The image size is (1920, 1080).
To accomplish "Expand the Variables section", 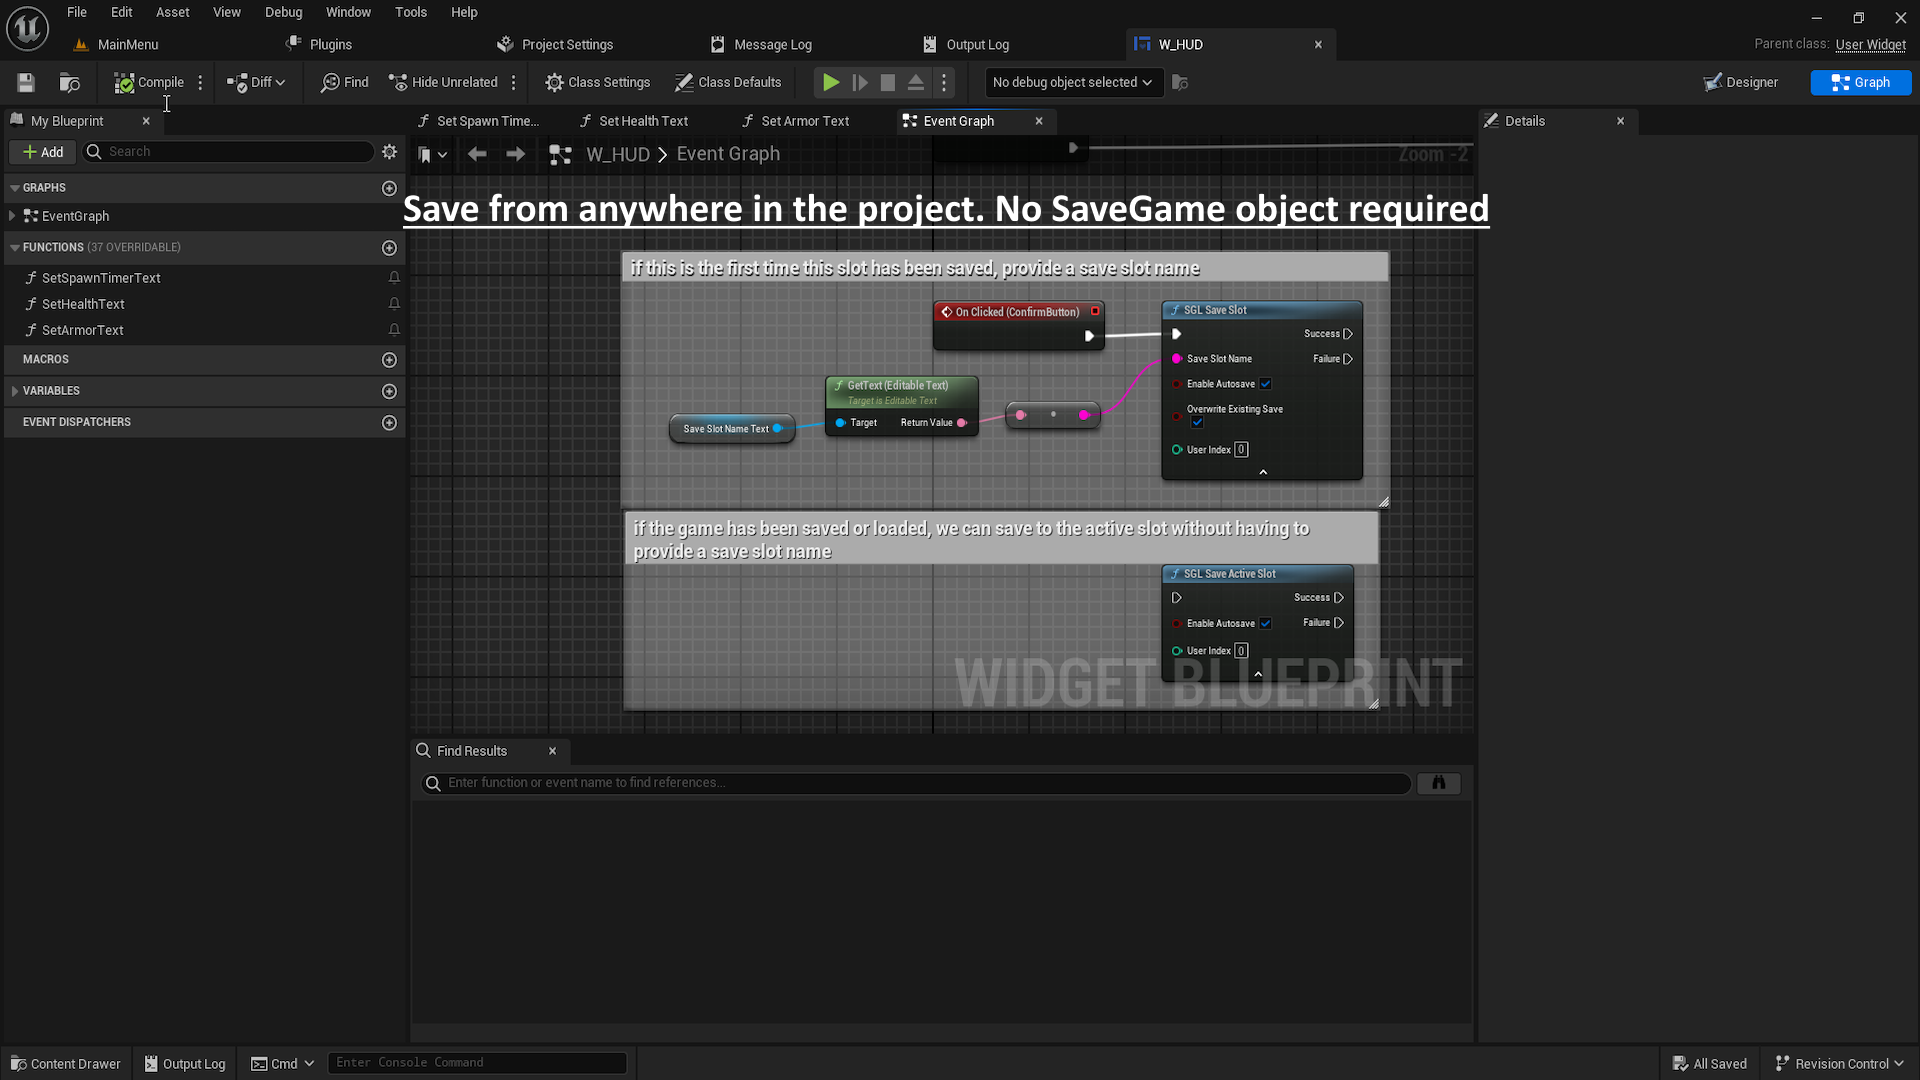I will coord(15,391).
